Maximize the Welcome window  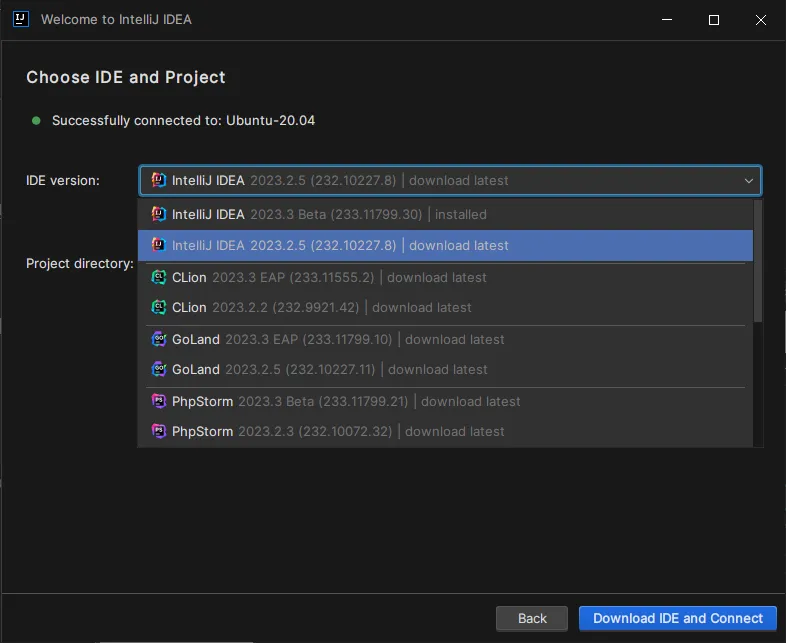714,20
